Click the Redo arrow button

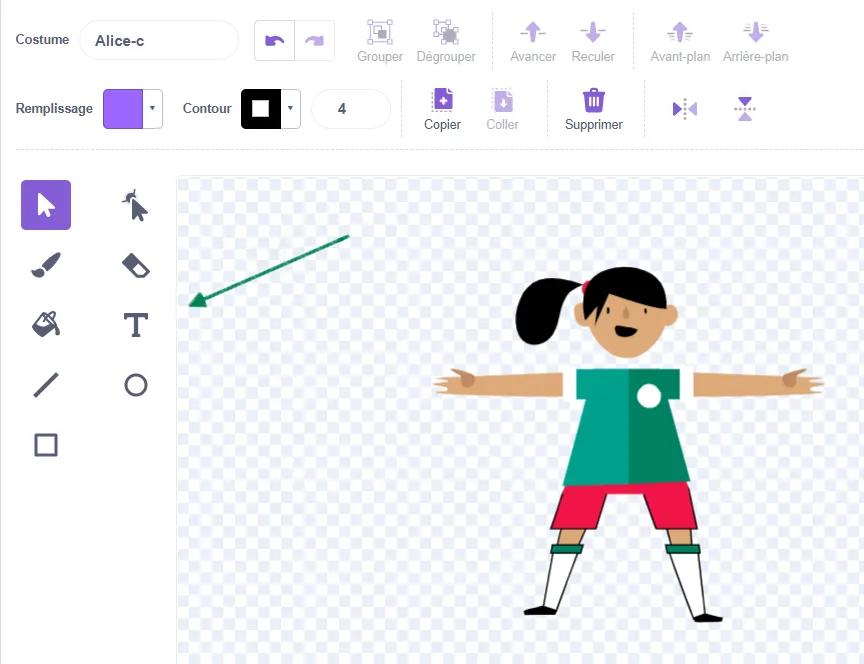[x=314, y=40]
